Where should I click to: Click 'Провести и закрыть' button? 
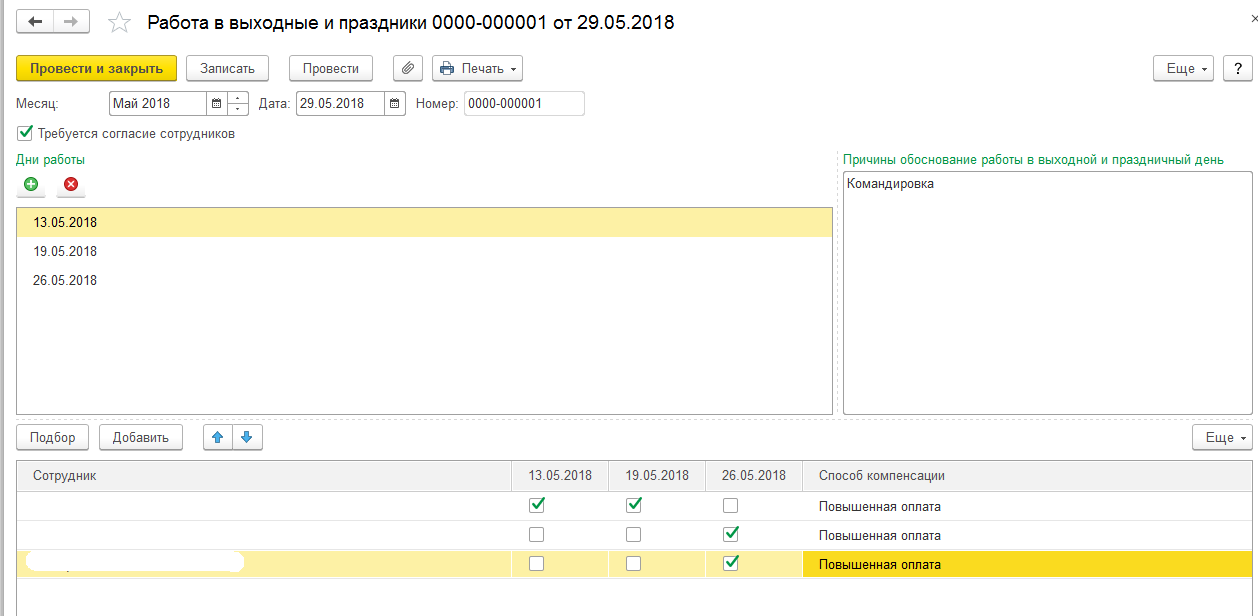click(96, 68)
